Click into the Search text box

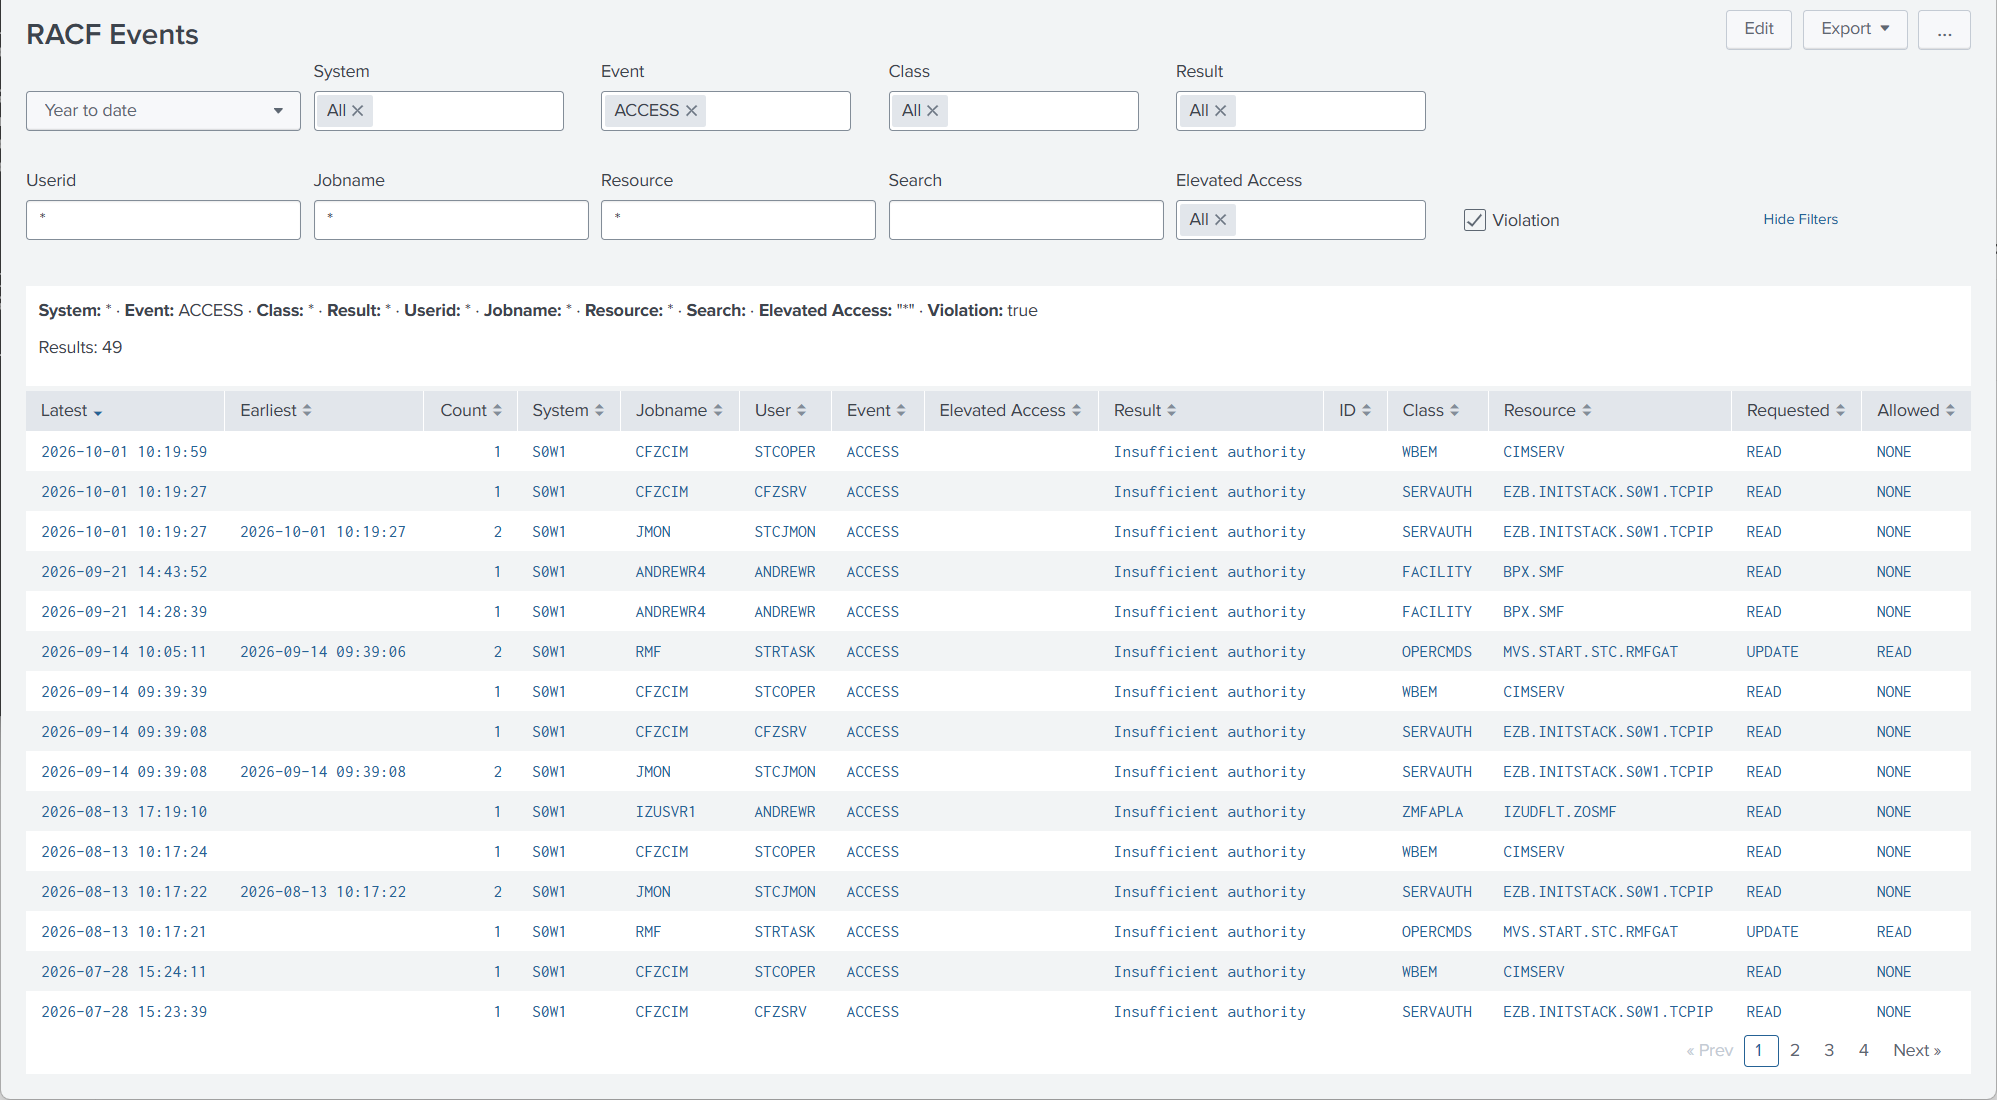click(1026, 220)
